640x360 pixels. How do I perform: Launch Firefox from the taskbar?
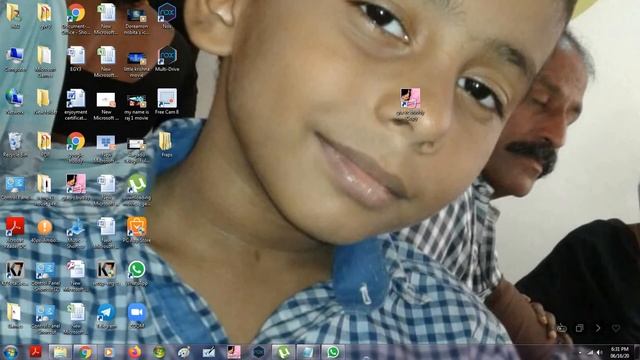(x=134, y=352)
